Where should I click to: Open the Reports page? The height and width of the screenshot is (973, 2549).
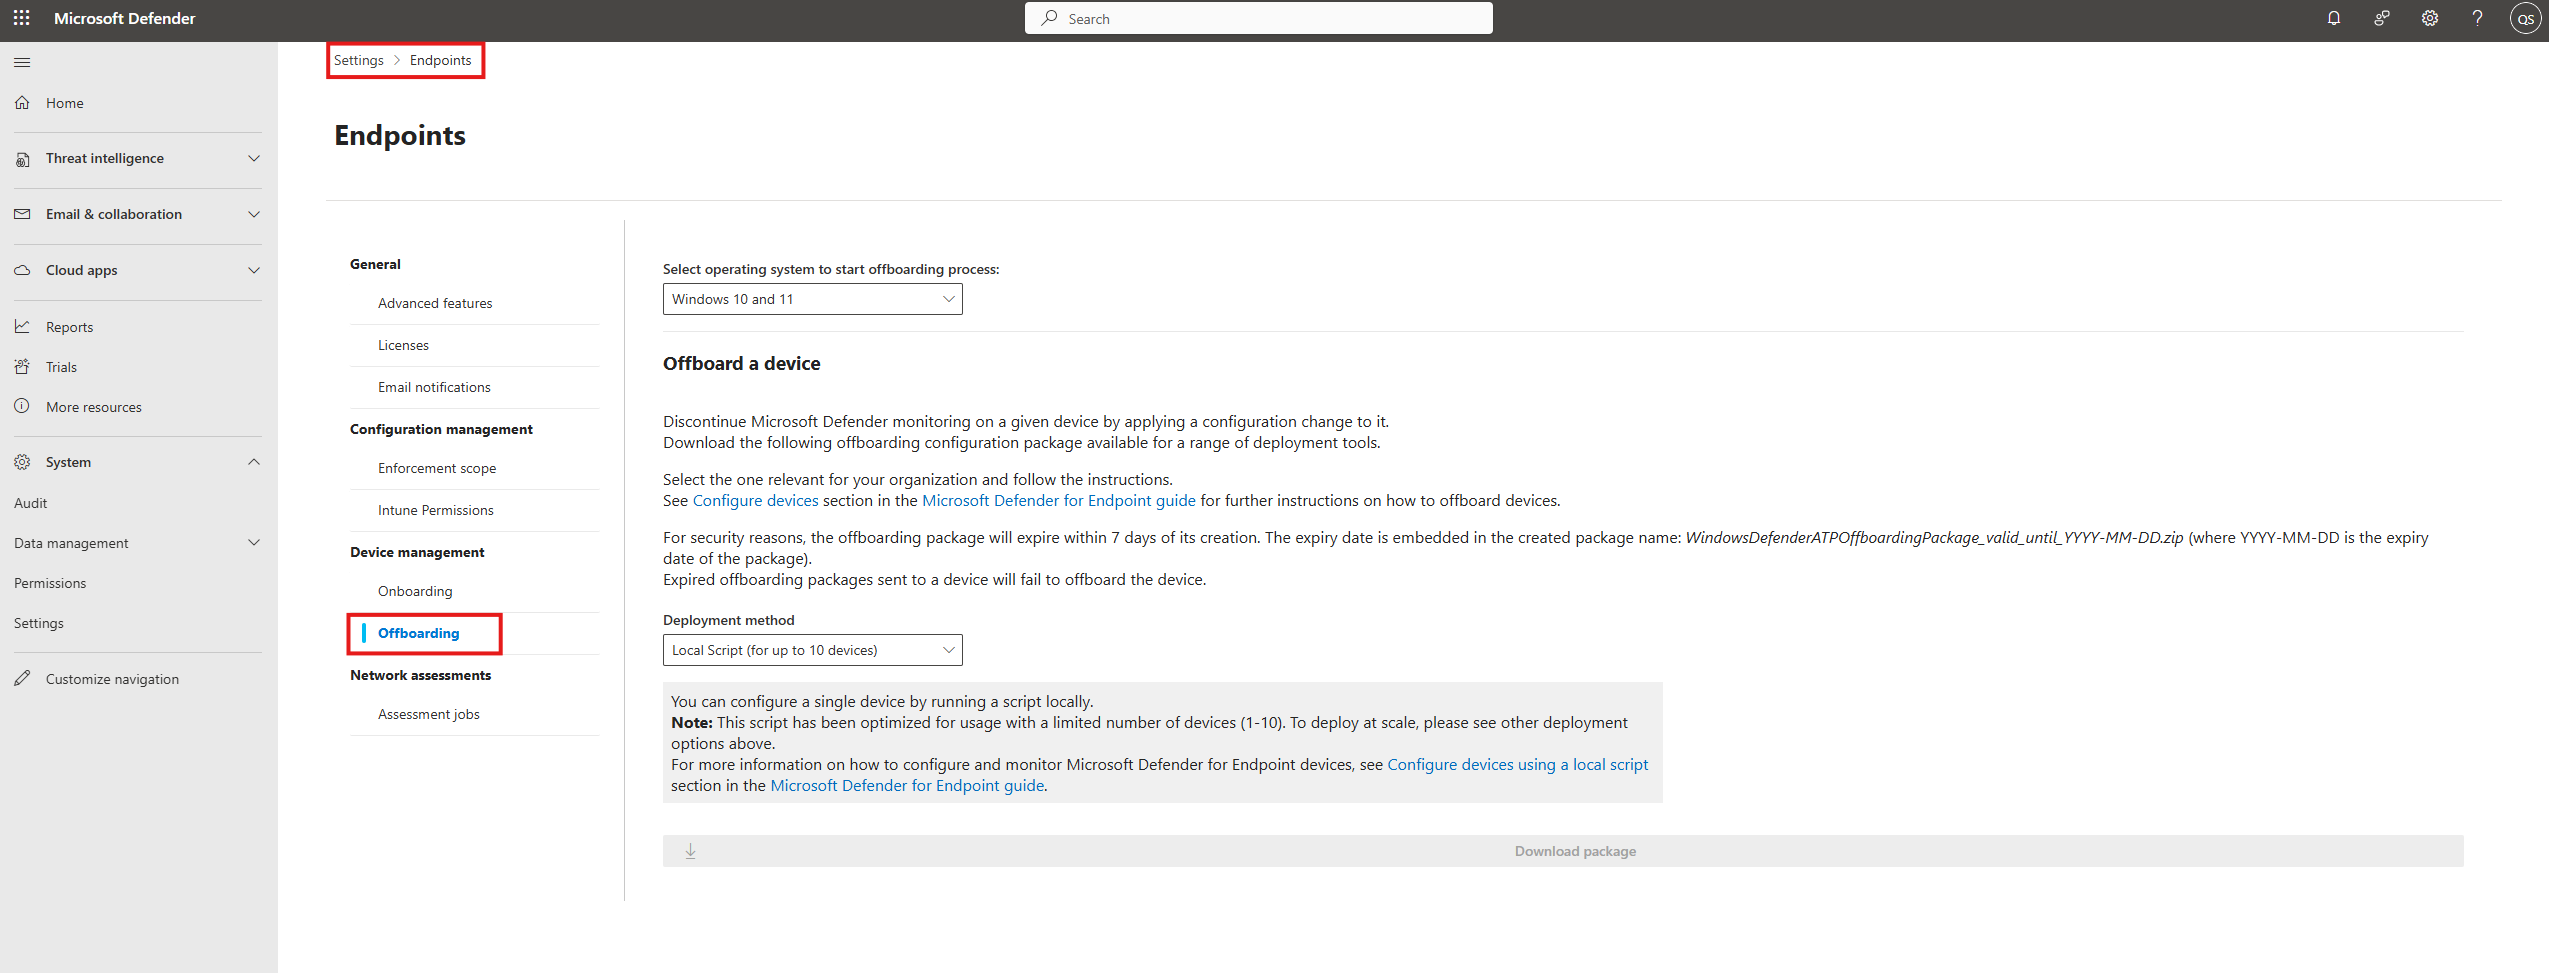click(69, 327)
